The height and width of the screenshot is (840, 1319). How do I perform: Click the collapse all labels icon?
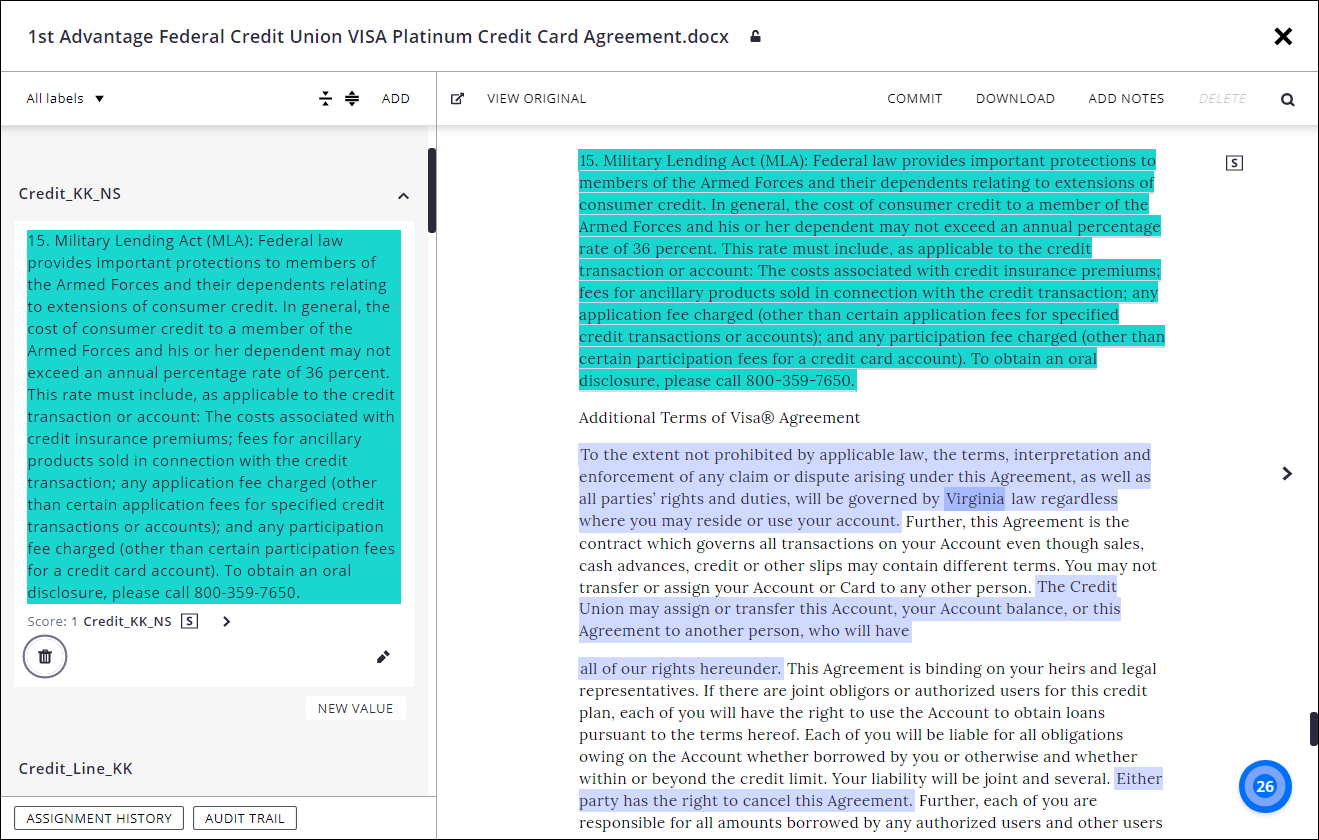click(325, 98)
